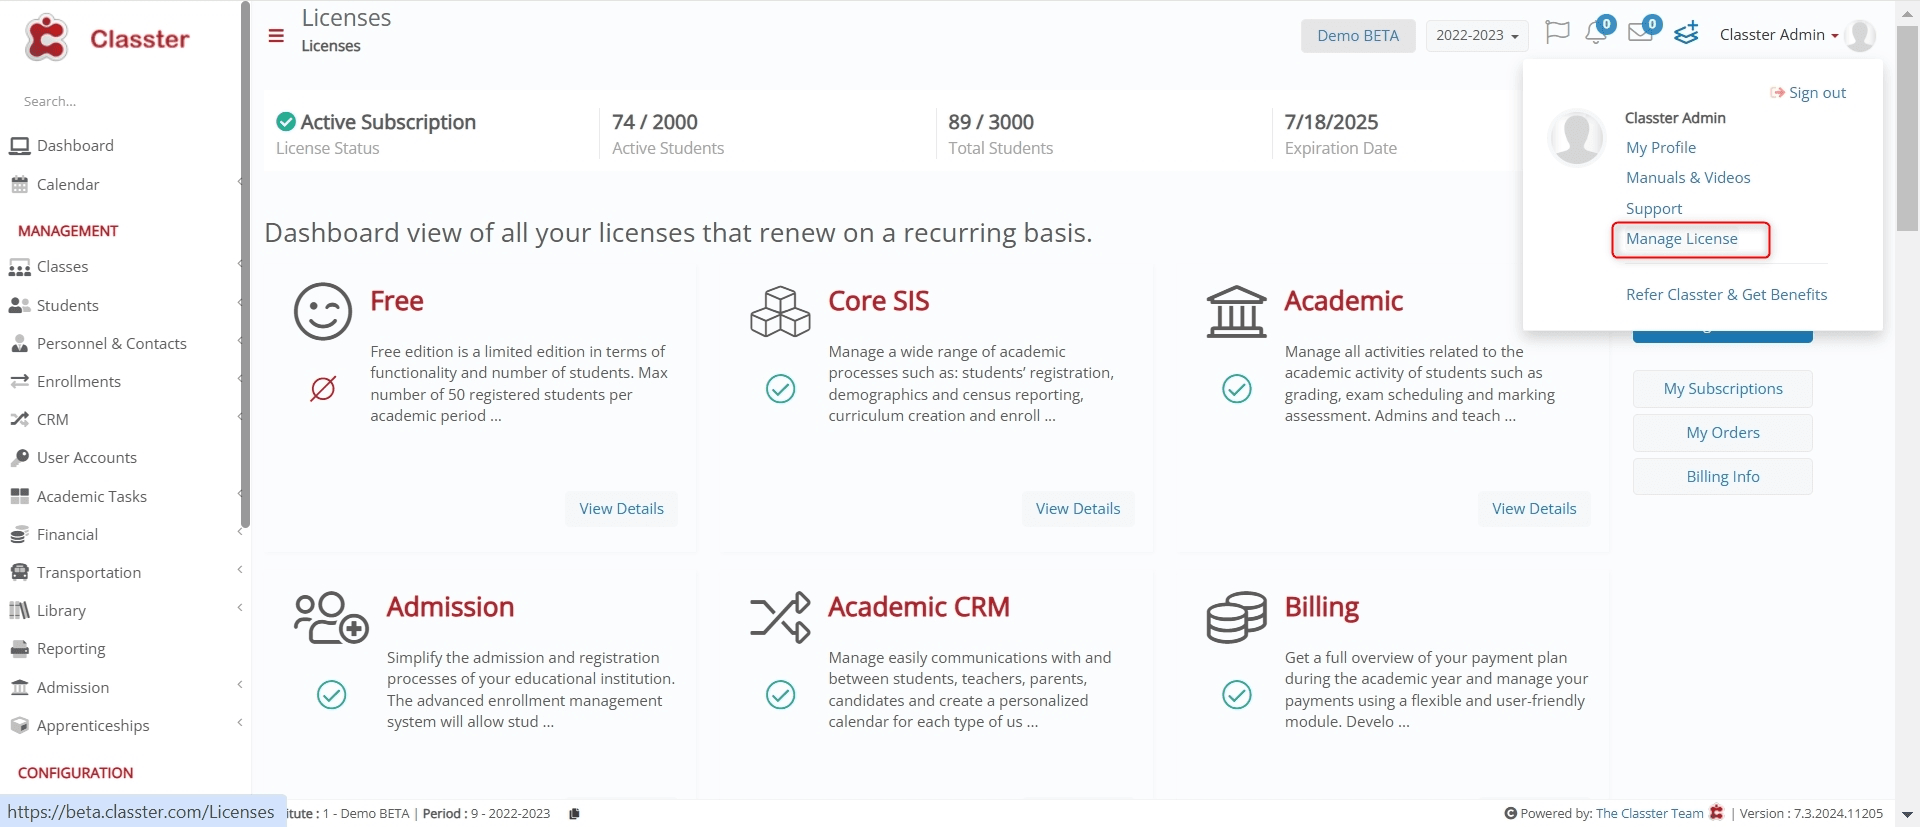The image size is (1920, 827).
Task: Open bell notifications
Action: [1597, 33]
